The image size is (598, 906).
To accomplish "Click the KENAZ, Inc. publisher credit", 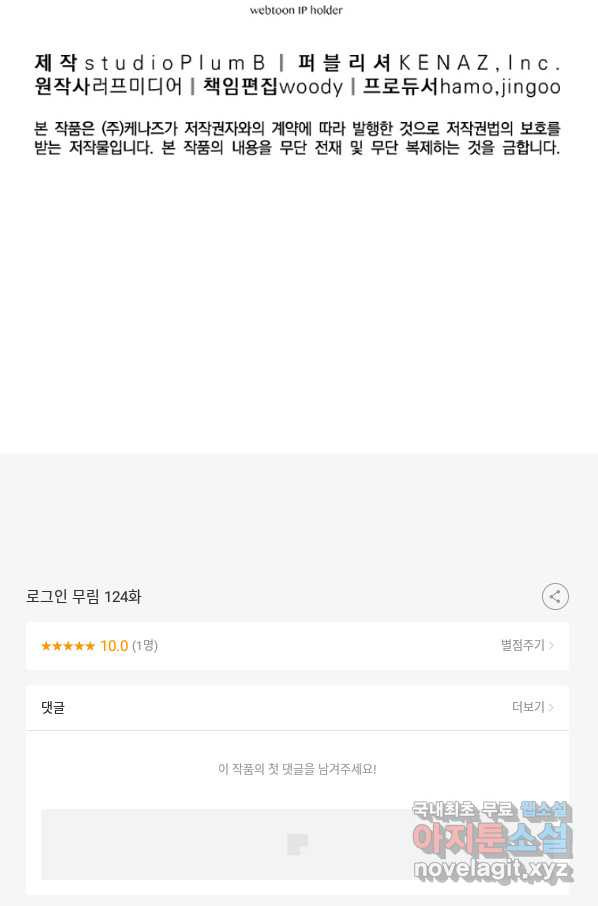I will 480,62.
